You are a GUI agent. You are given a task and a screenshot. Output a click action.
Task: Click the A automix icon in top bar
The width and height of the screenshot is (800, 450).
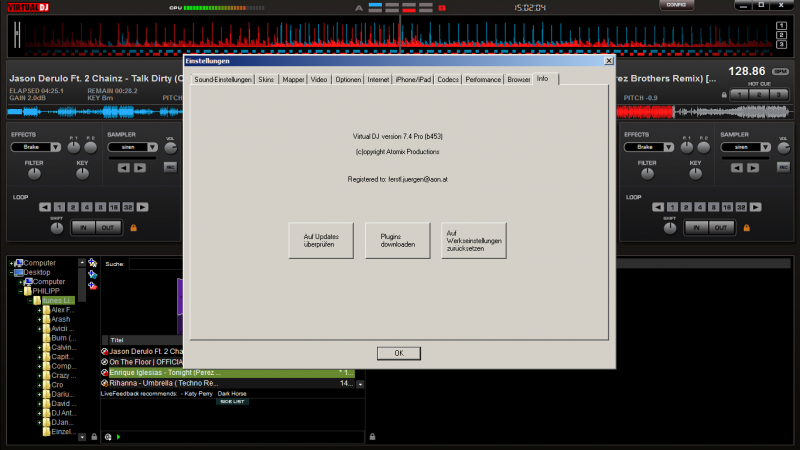coord(359,8)
